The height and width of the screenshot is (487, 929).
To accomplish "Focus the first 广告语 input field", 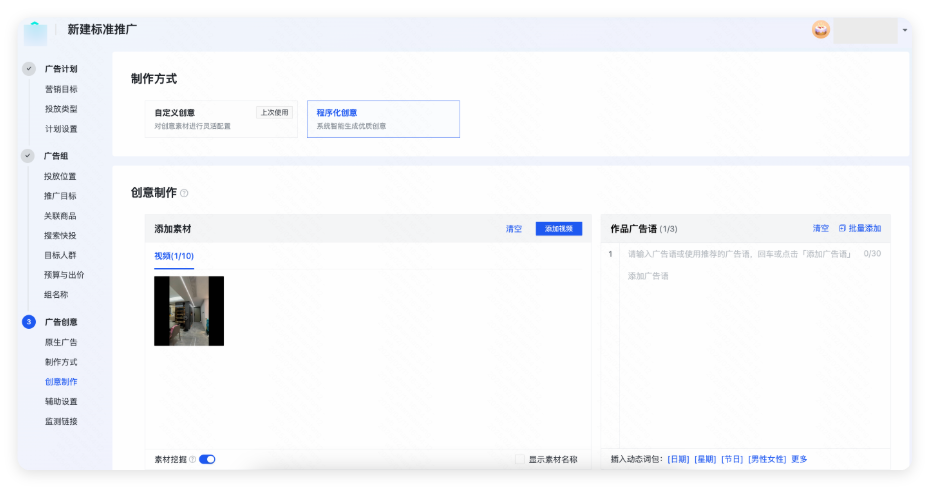I will pyautogui.click(x=739, y=254).
